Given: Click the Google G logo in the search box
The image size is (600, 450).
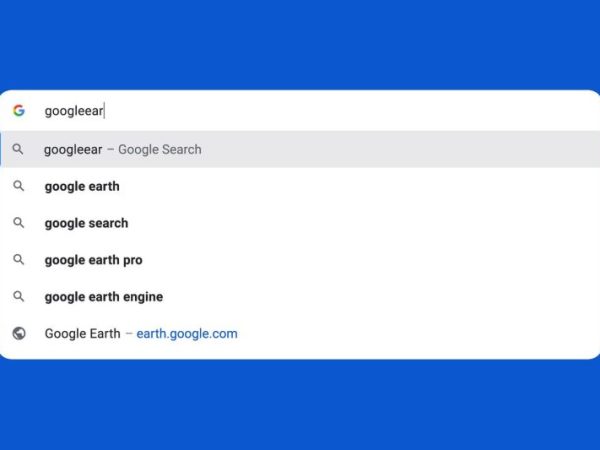Looking at the screenshot, I should pos(19,111).
